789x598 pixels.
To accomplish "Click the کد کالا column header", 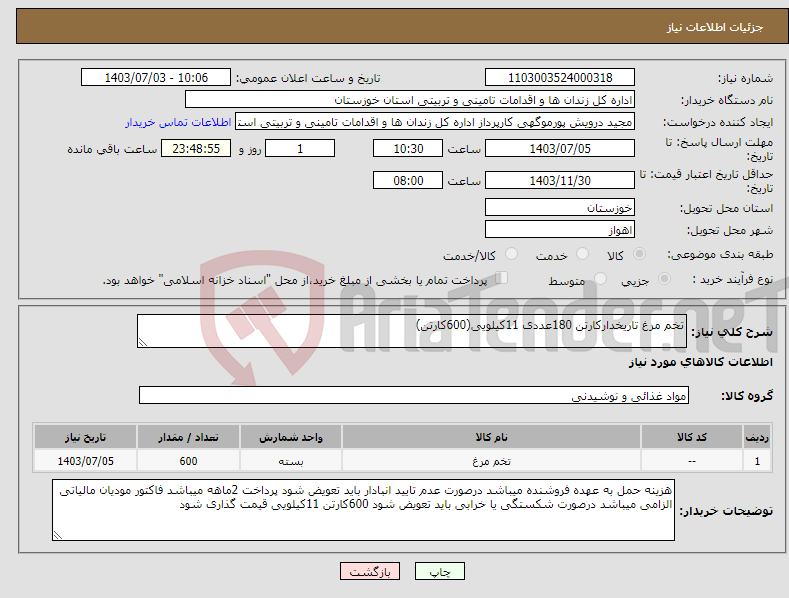I will (691, 437).
